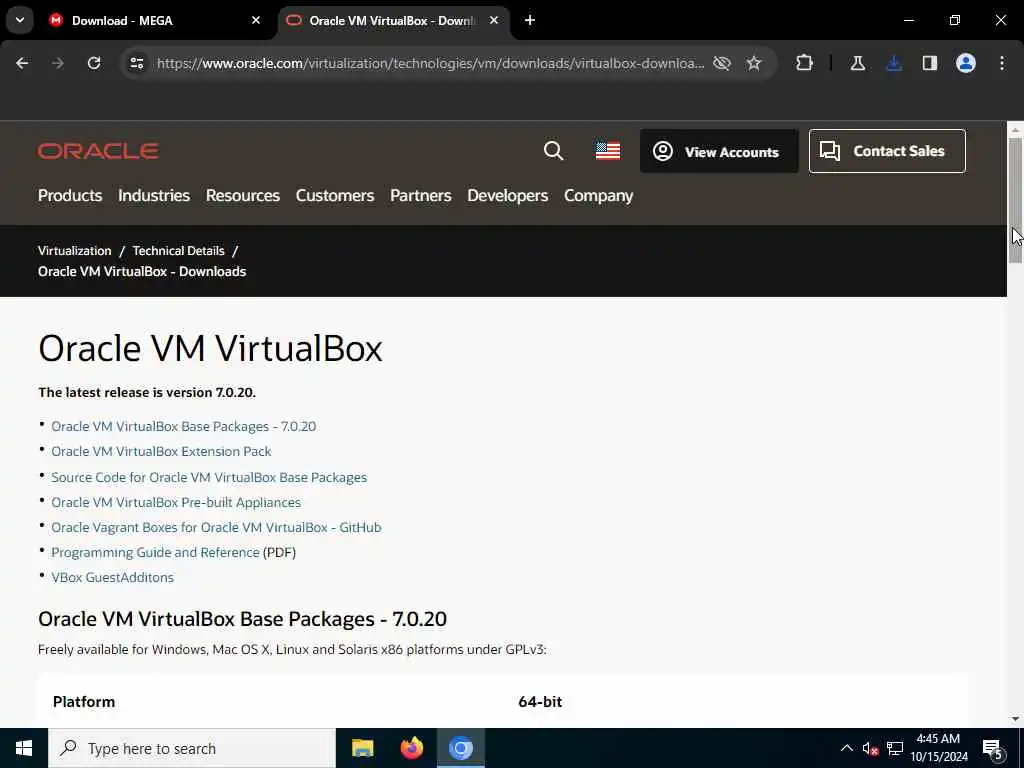Go to Technical Details breadcrumb

[x=178, y=251]
